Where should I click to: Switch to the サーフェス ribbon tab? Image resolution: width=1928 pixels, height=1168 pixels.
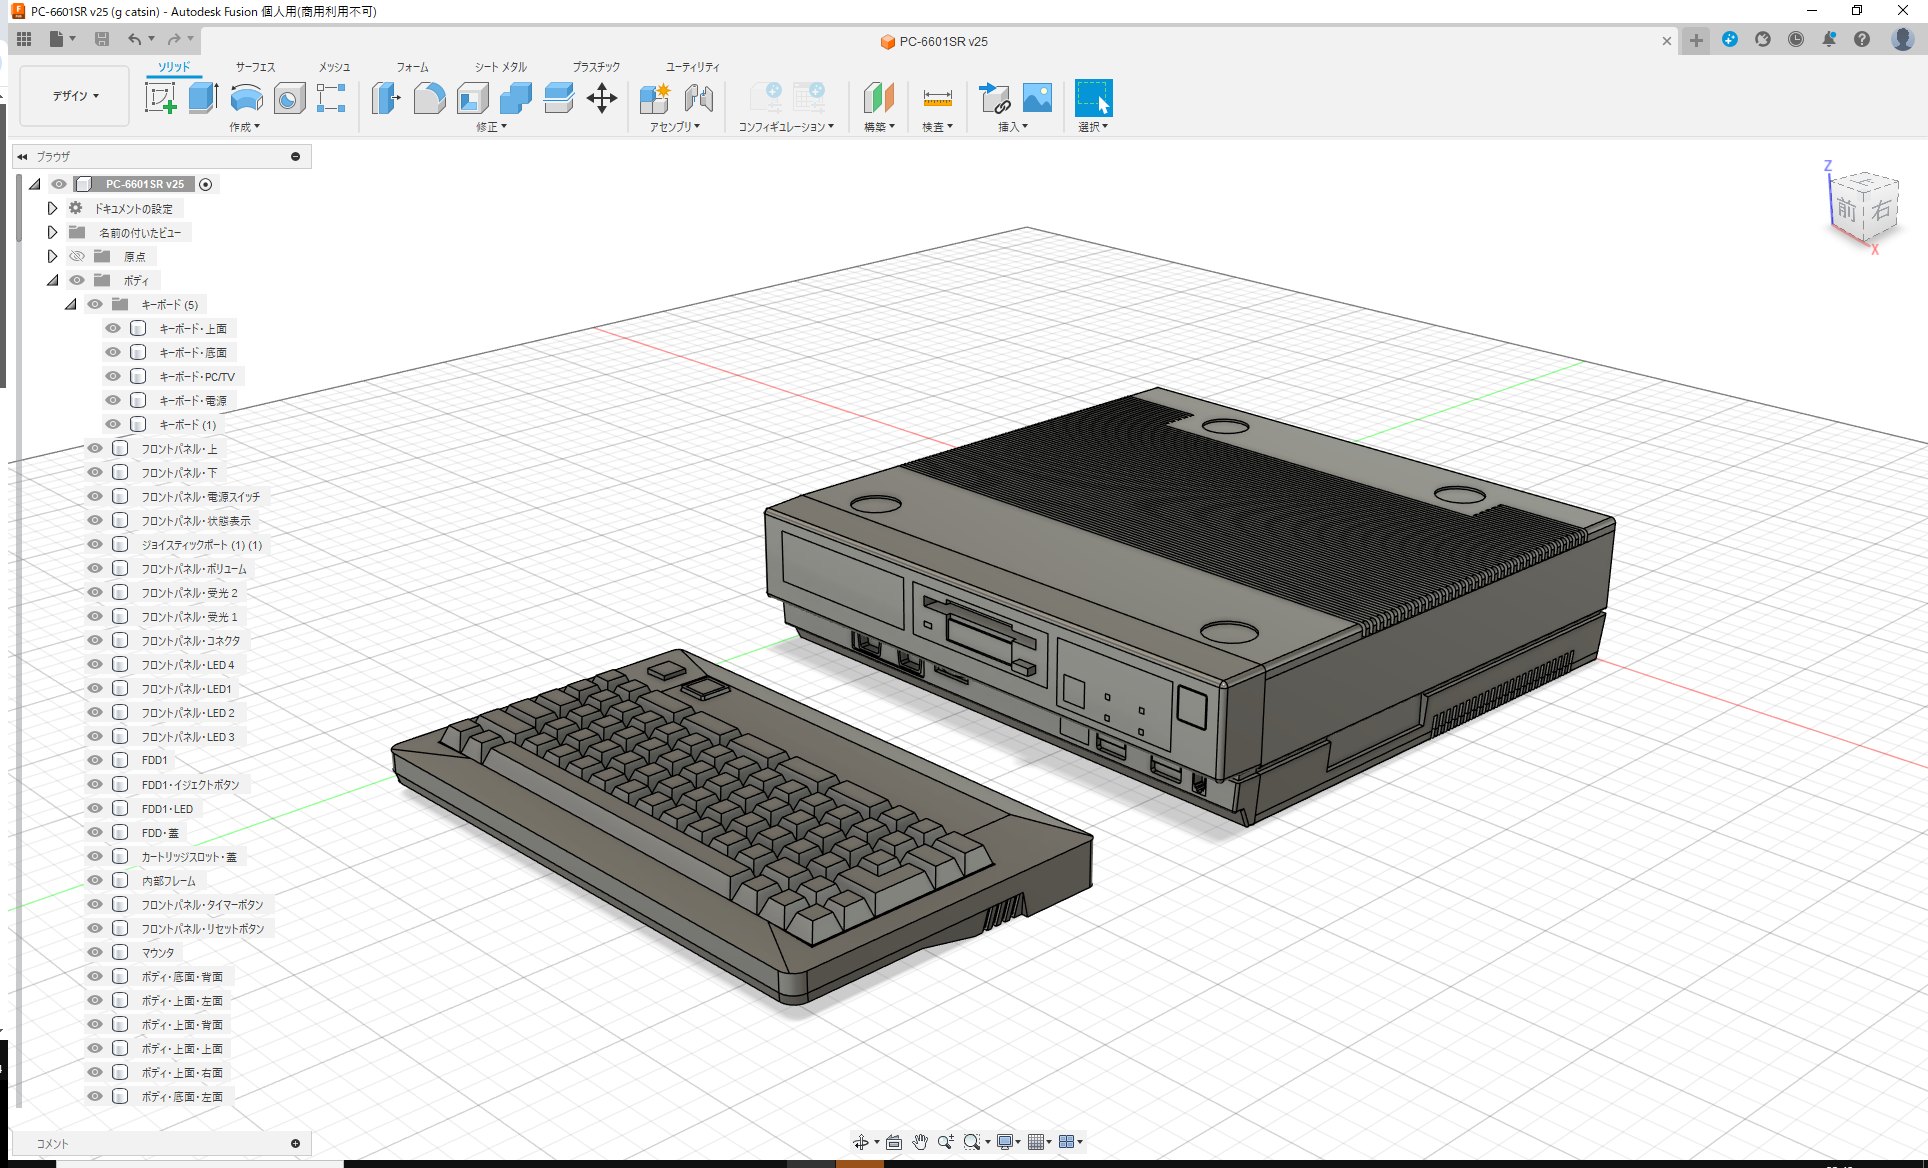254,66
